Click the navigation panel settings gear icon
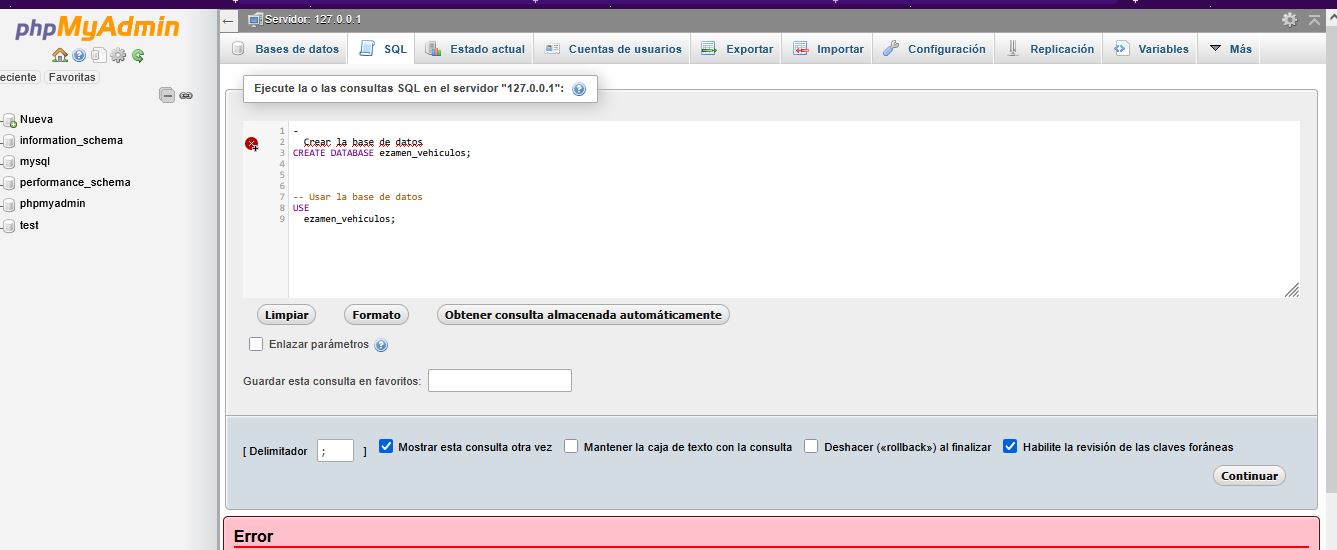The width and height of the screenshot is (1337, 550). click(x=118, y=56)
